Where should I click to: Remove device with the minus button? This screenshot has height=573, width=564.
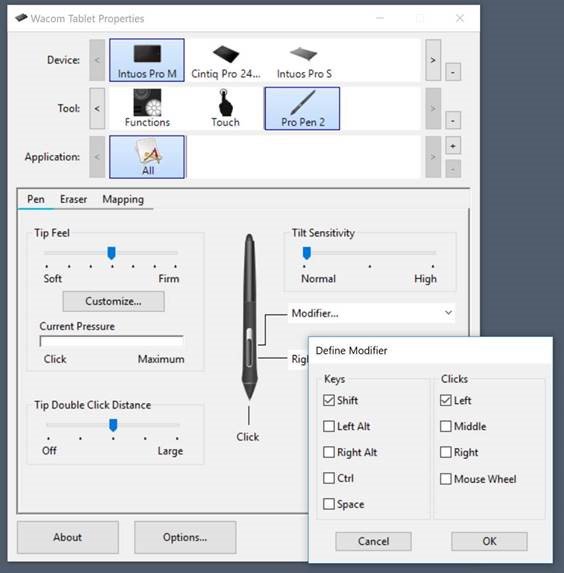coord(453,72)
